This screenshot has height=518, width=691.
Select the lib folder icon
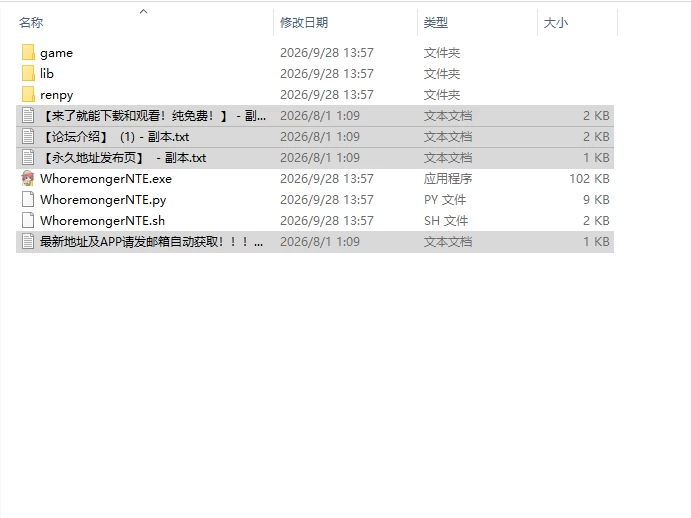[28, 74]
